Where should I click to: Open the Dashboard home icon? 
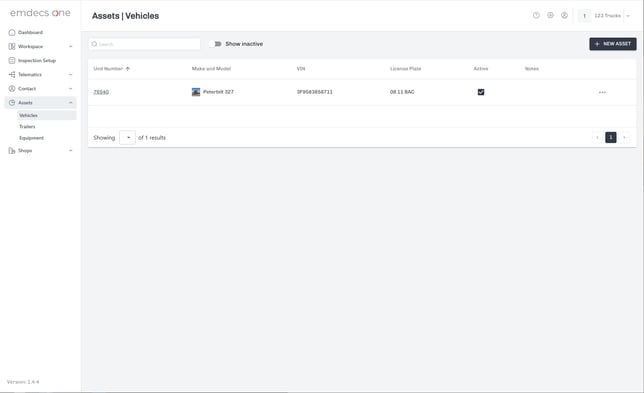12,32
